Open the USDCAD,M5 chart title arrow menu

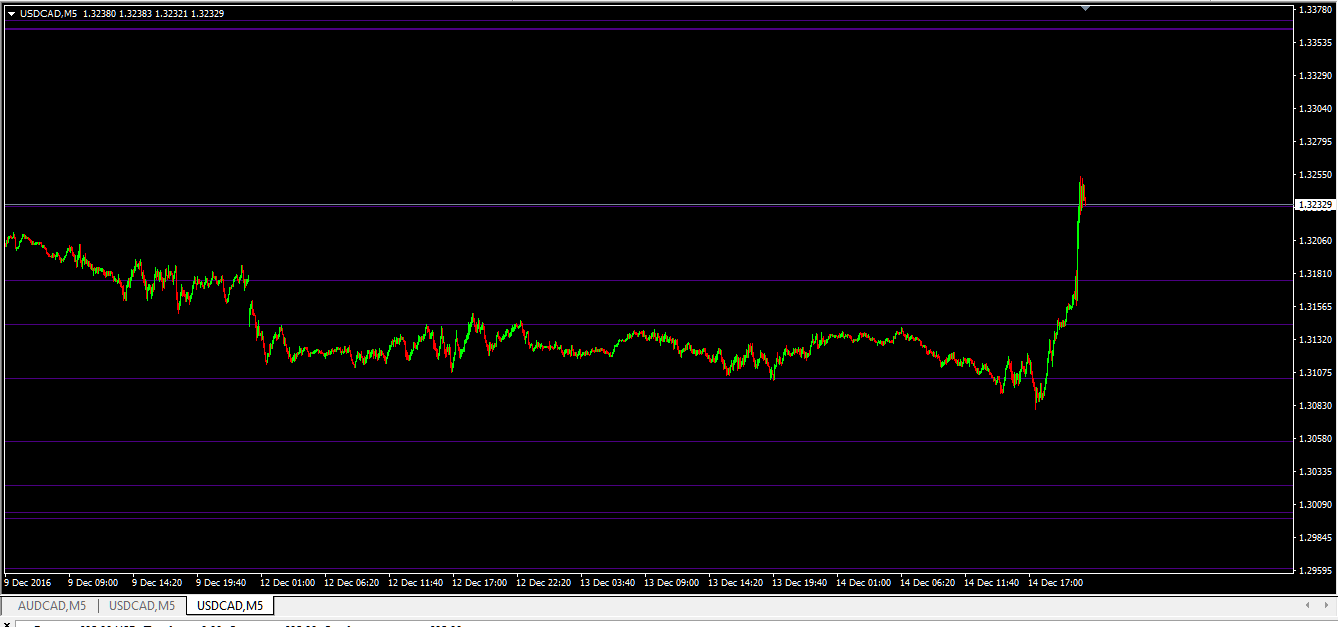[x=11, y=14]
